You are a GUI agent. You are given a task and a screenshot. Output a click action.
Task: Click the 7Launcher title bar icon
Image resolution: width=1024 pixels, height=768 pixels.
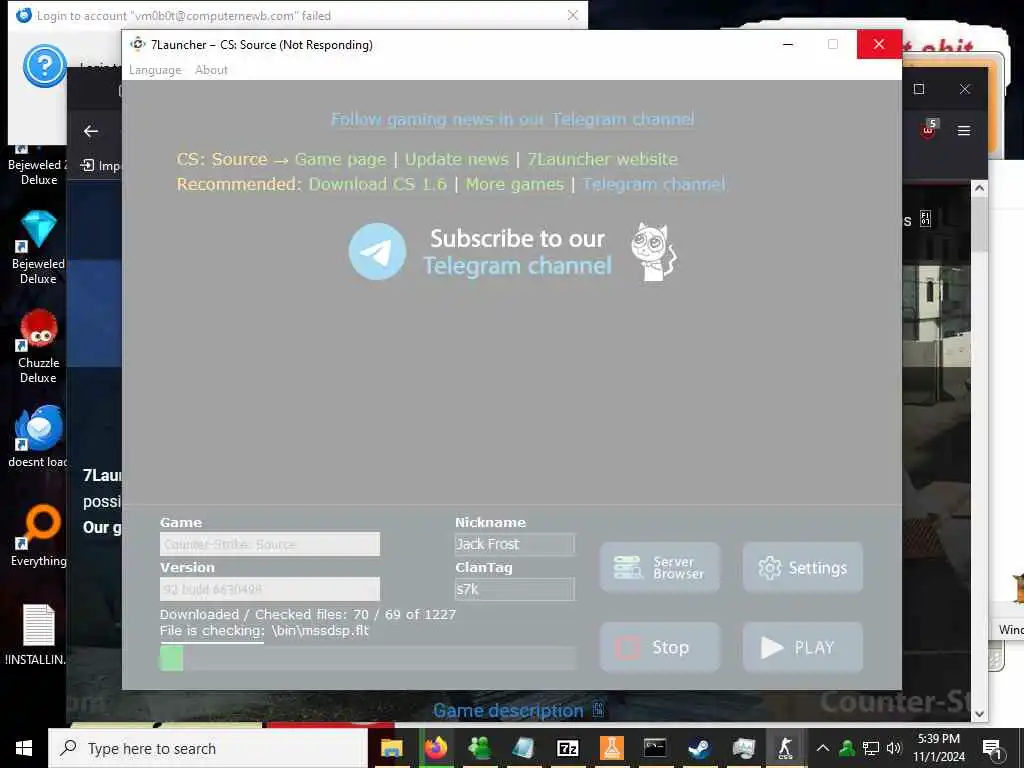137,44
